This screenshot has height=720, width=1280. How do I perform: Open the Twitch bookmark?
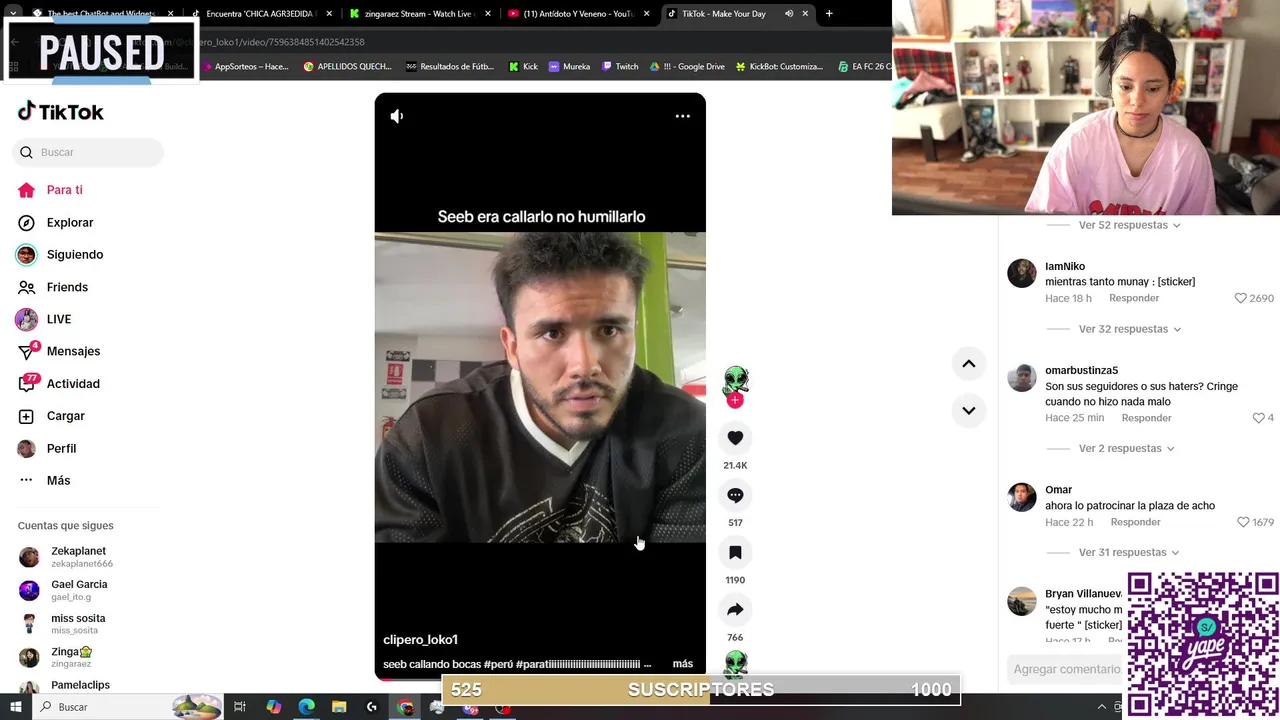(620, 66)
